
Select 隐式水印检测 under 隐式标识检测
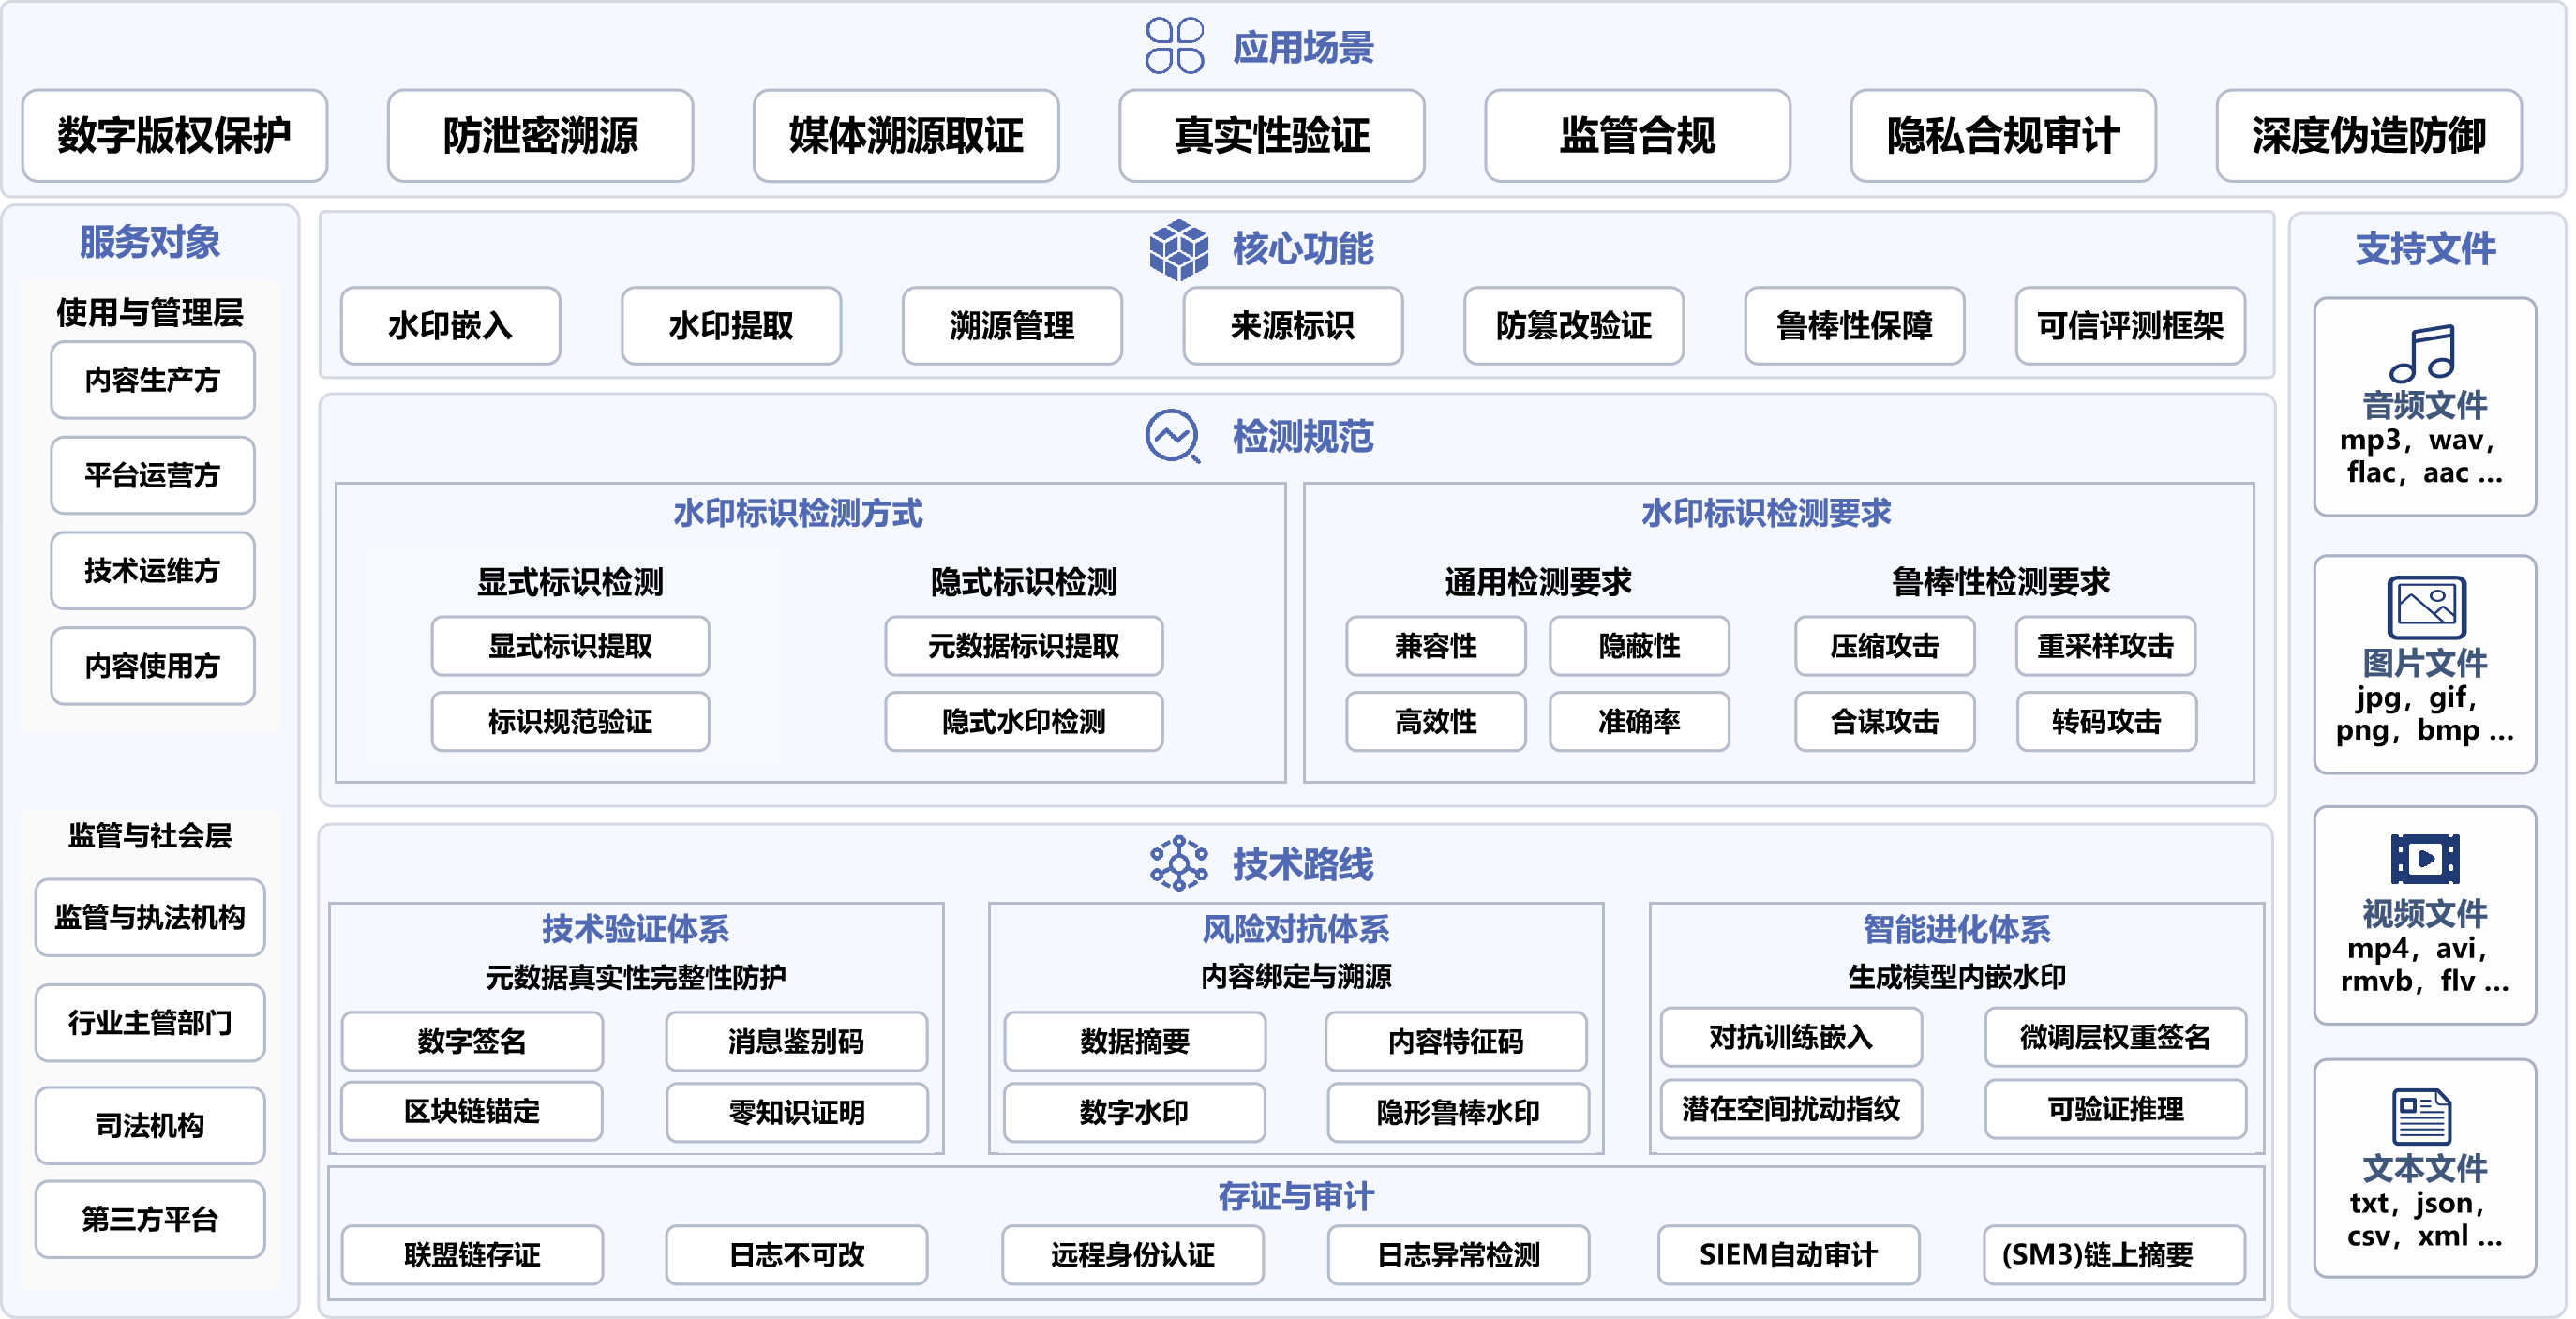1023,722
